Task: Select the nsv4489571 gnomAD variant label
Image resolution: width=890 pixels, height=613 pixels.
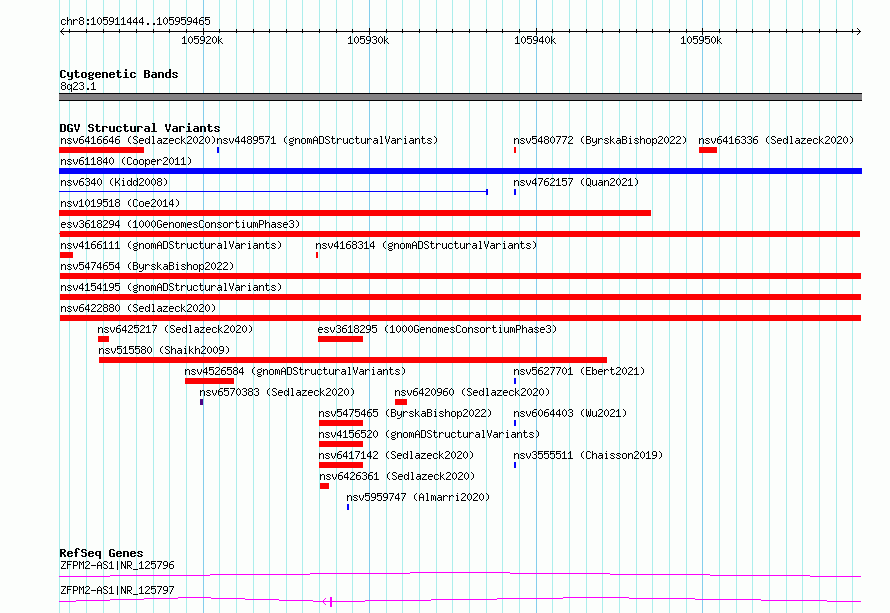Action: (327, 140)
